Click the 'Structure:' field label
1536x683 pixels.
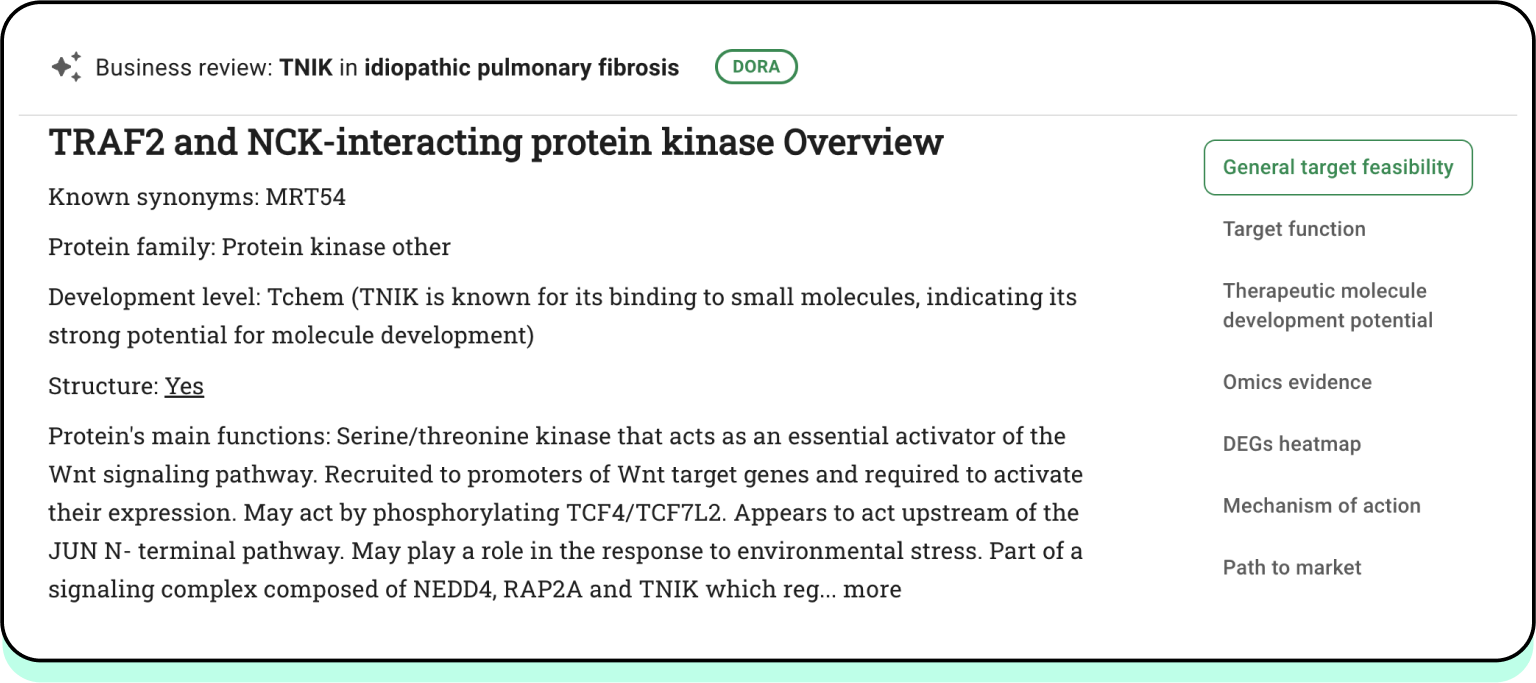tap(103, 386)
